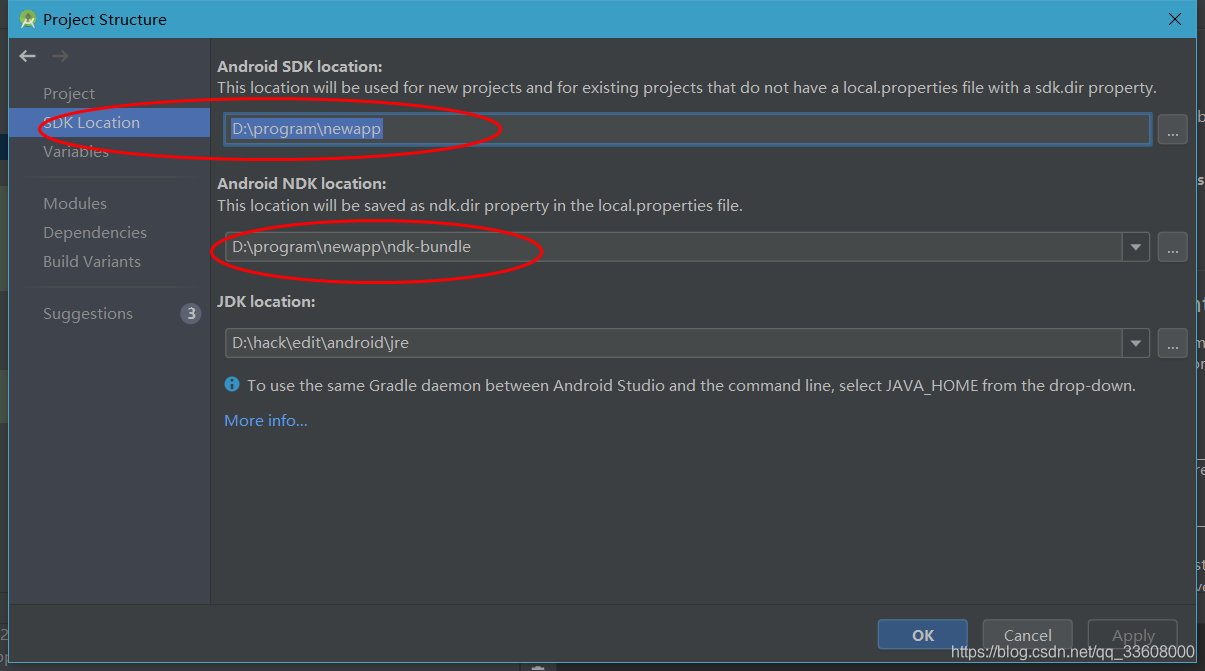Switch to Dependencies section
The width and height of the screenshot is (1205, 671).
[95, 232]
